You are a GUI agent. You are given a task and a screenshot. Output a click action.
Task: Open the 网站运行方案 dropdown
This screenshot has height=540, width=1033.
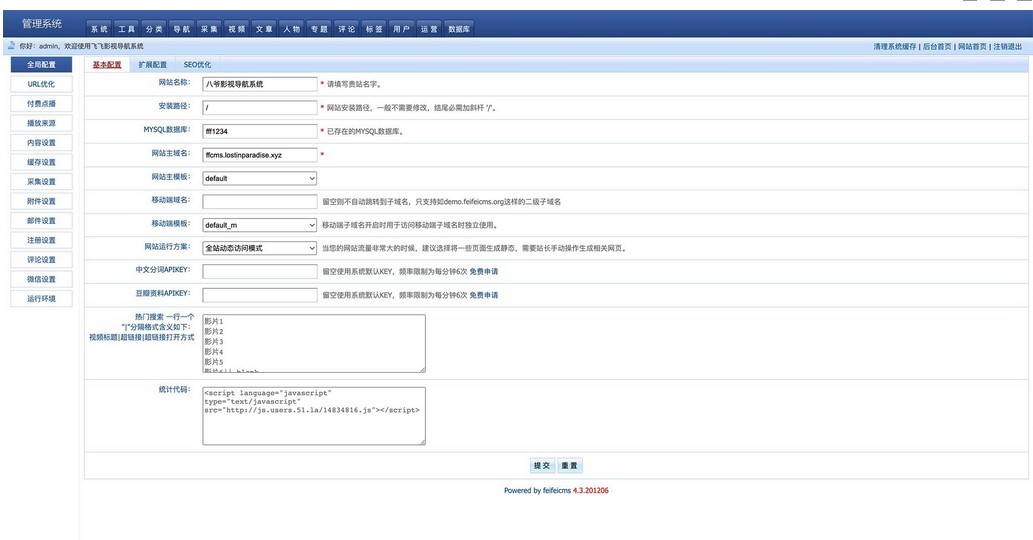pos(260,248)
